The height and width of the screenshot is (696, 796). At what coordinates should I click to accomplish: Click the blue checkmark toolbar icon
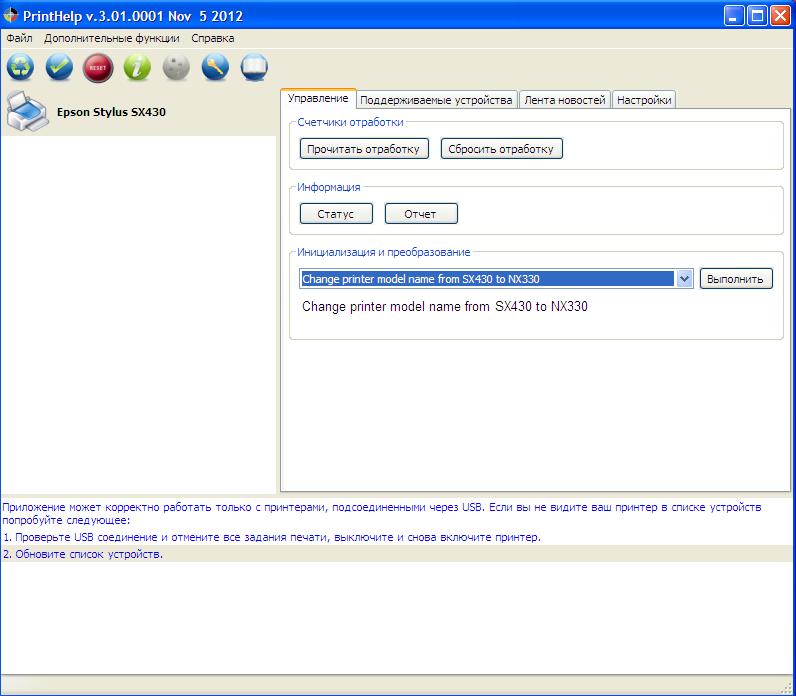(x=59, y=68)
